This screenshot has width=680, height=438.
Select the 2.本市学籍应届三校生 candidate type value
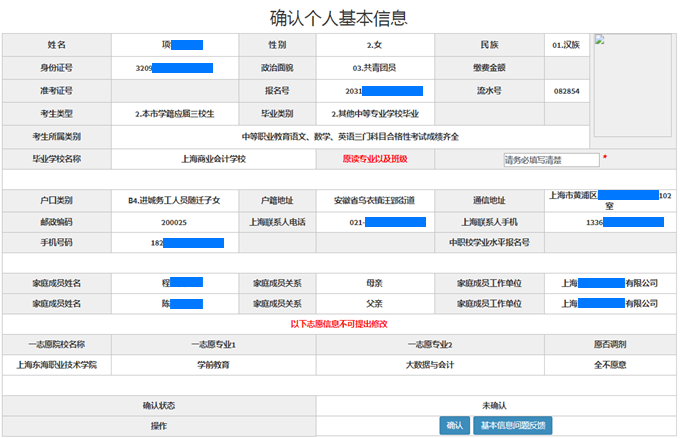[x=175, y=113]
